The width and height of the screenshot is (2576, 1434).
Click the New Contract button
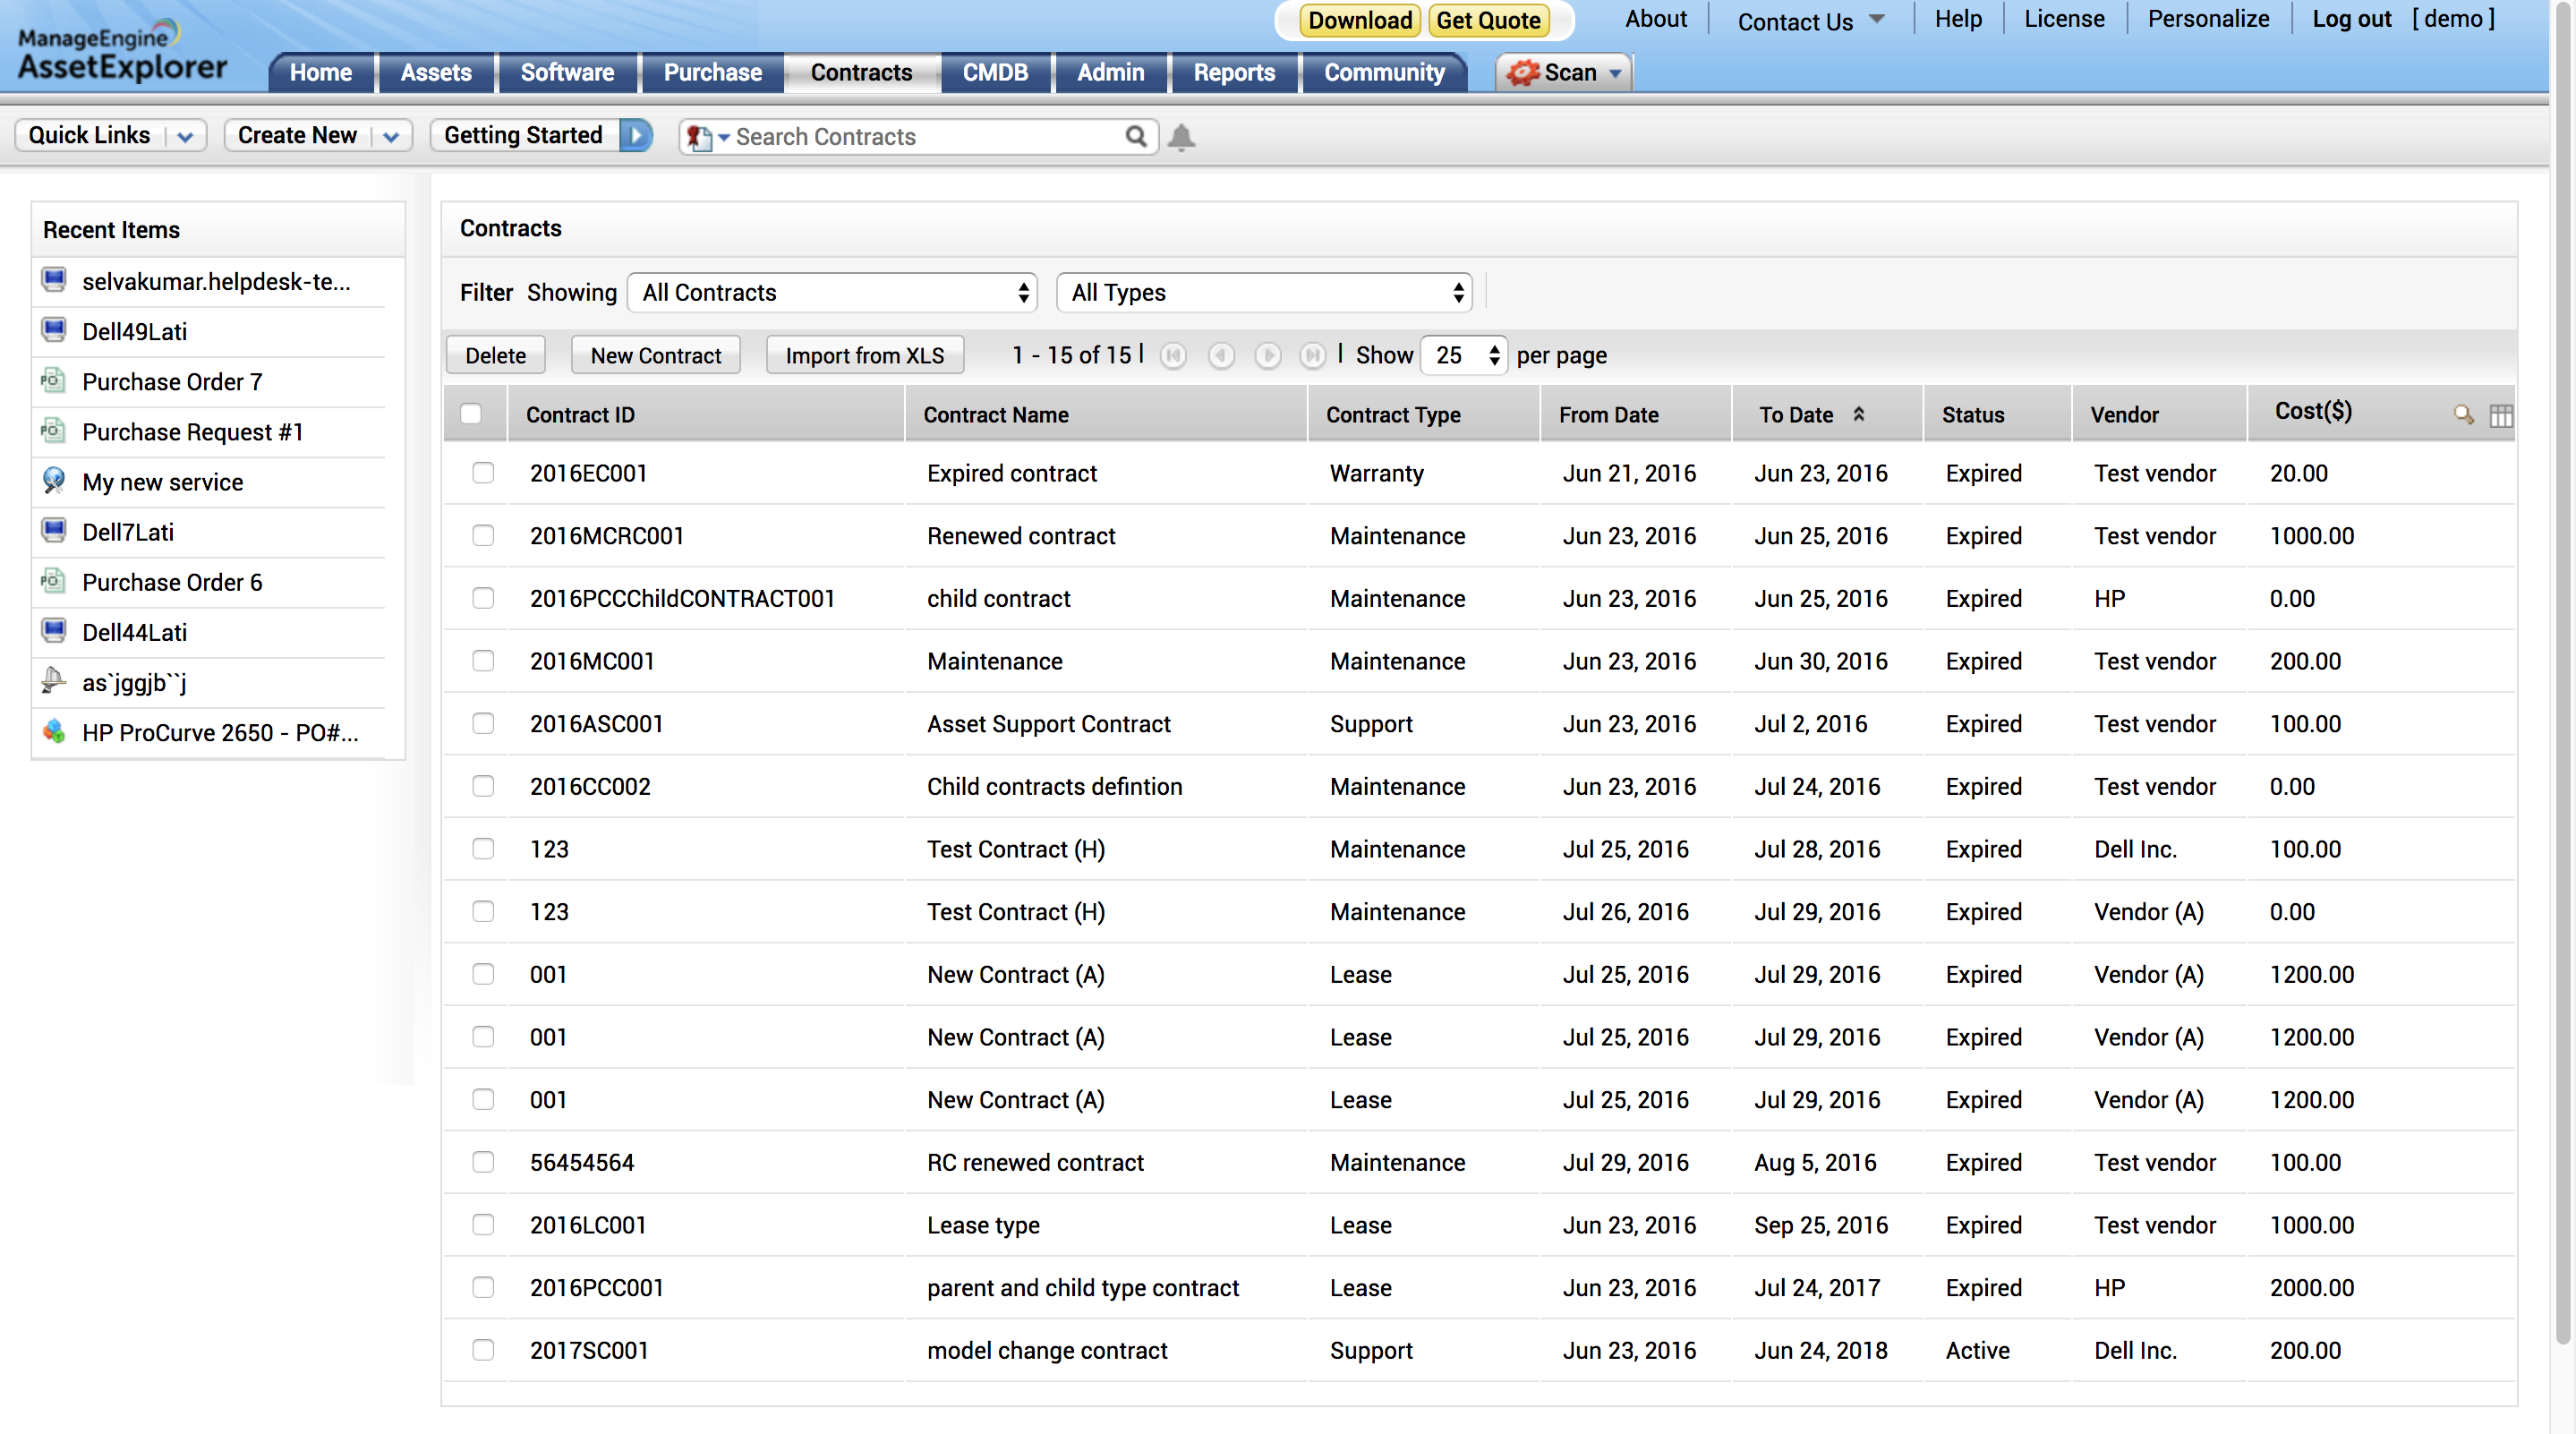(x=655, y=356)
